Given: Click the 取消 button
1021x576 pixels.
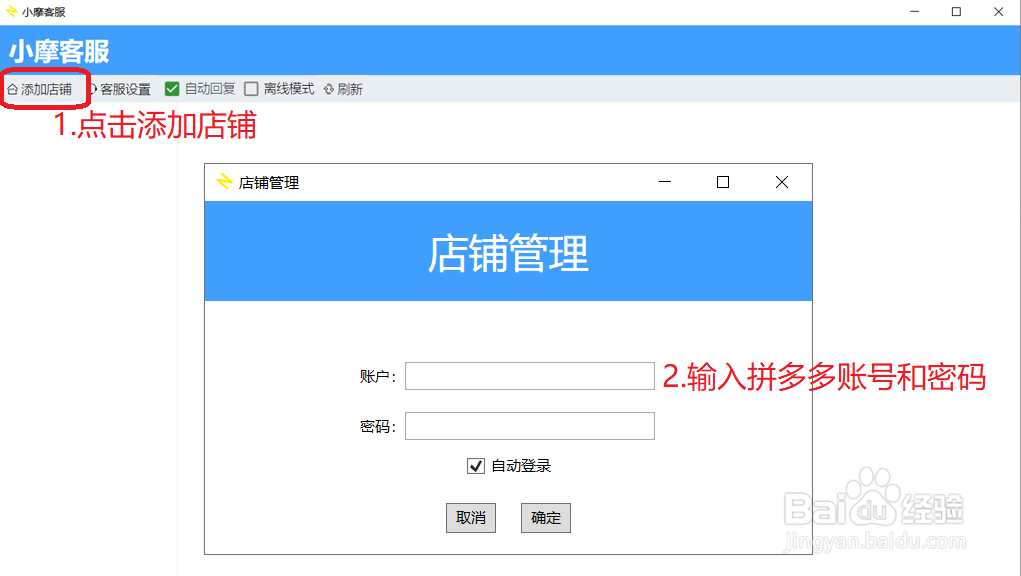Looking at the screenshot, I should [x=471, y=518].
